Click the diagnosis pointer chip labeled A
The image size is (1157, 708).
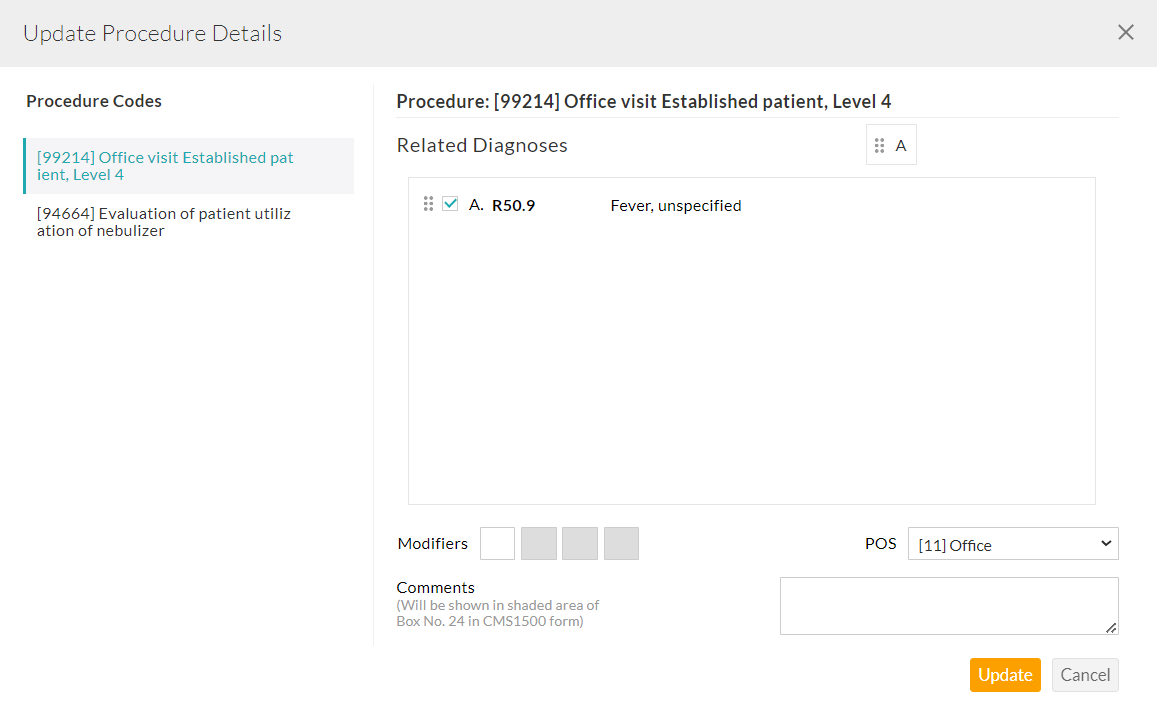pyautogui.click(x=901, y=146)
